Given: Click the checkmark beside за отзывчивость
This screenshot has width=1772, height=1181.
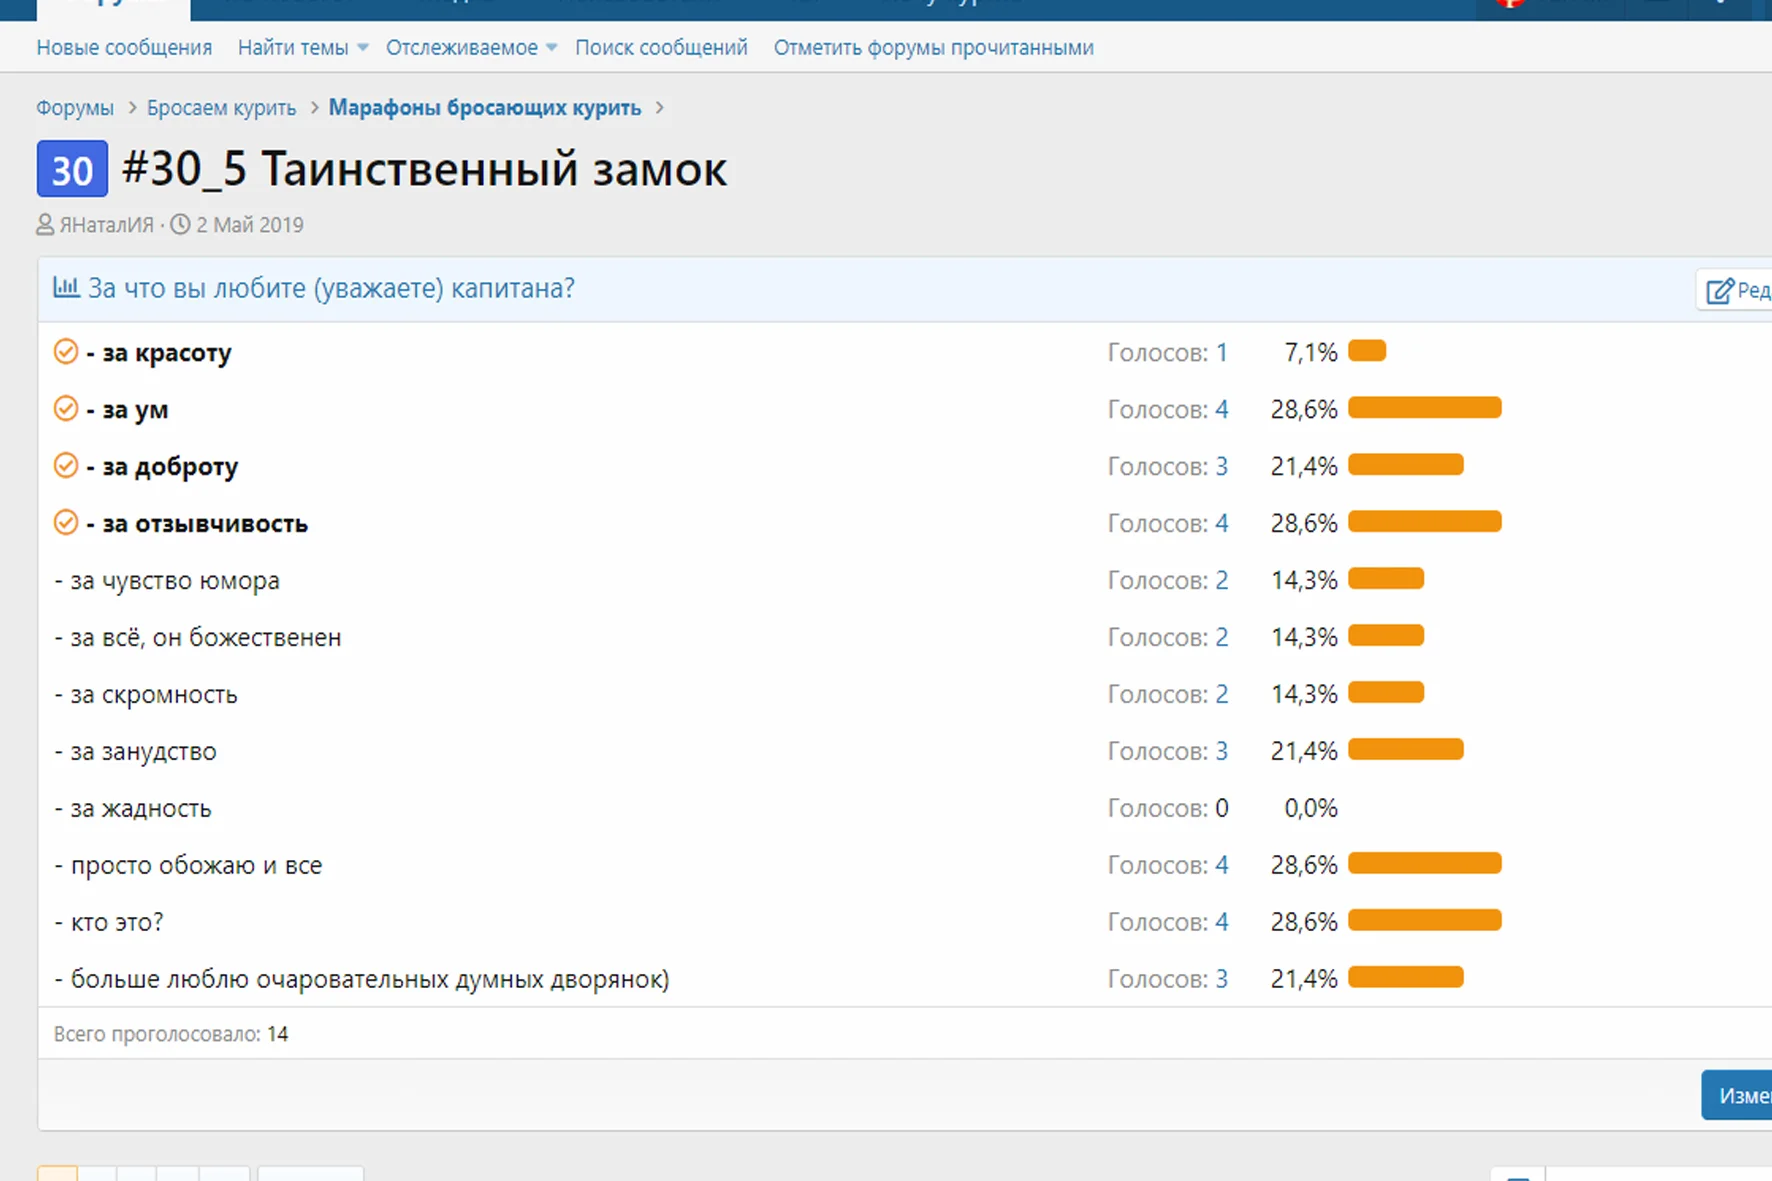Looking at the screenshot, I should (x=66, y=523).
